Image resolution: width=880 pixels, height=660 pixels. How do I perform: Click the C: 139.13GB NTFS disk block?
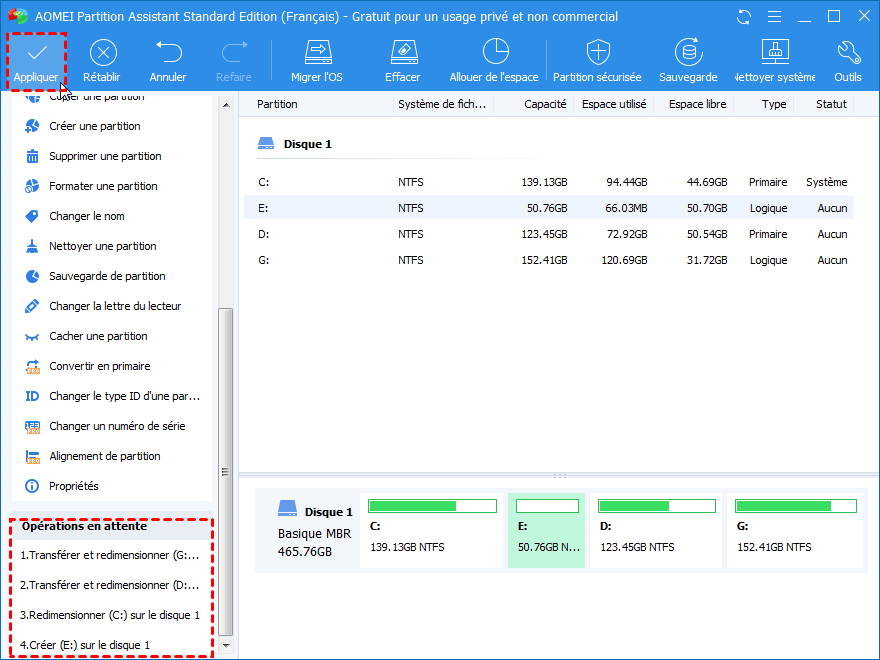click(x=432, y=530)
